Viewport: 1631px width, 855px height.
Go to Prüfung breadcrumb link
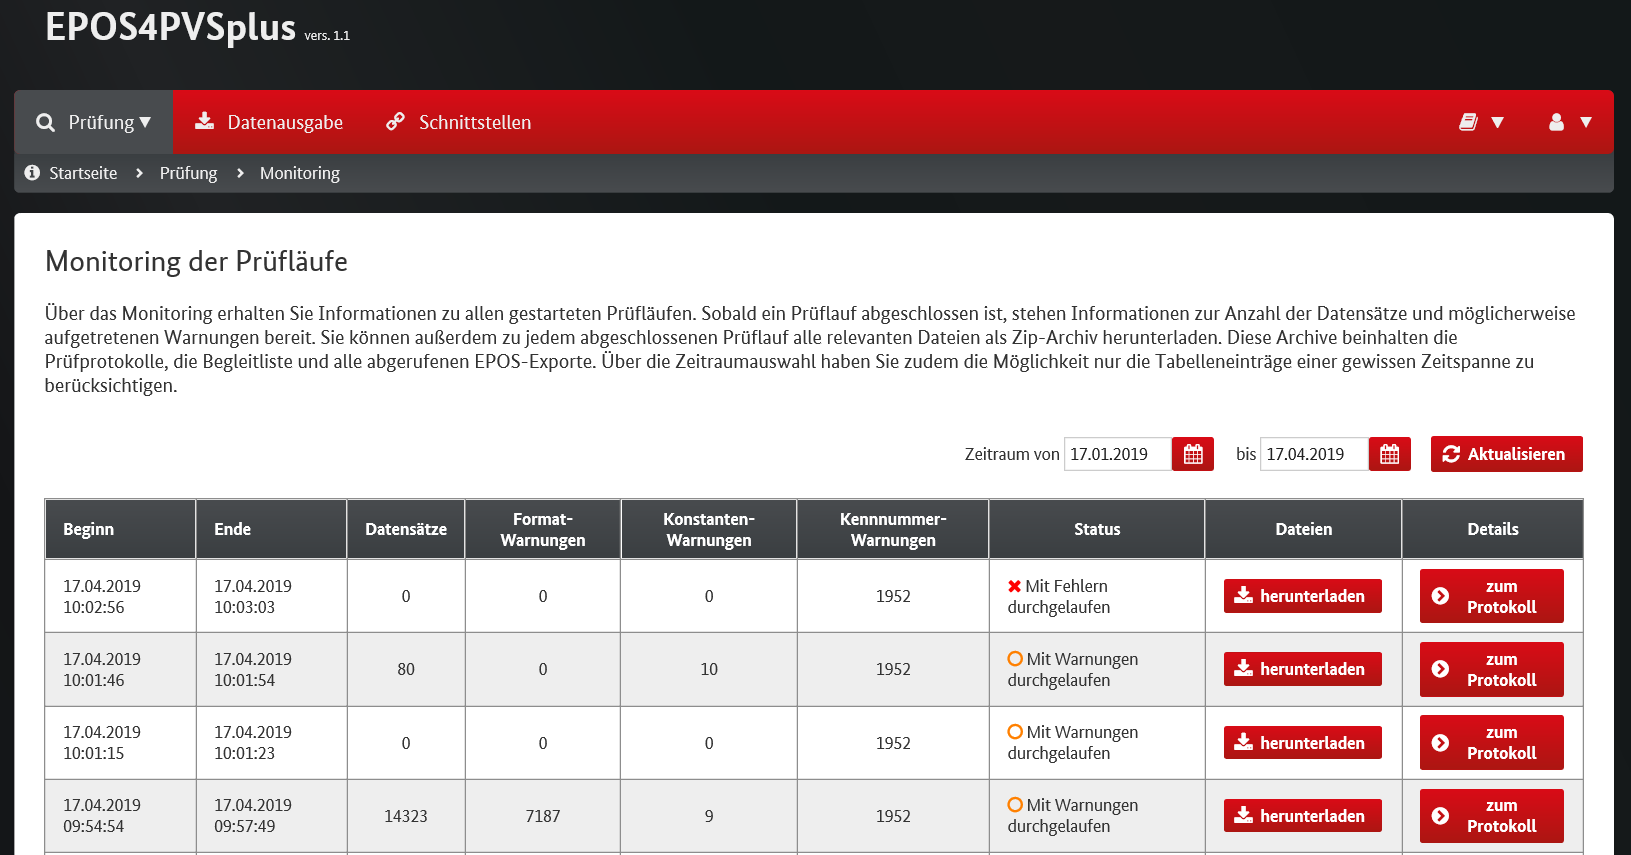tap(188, 173)
